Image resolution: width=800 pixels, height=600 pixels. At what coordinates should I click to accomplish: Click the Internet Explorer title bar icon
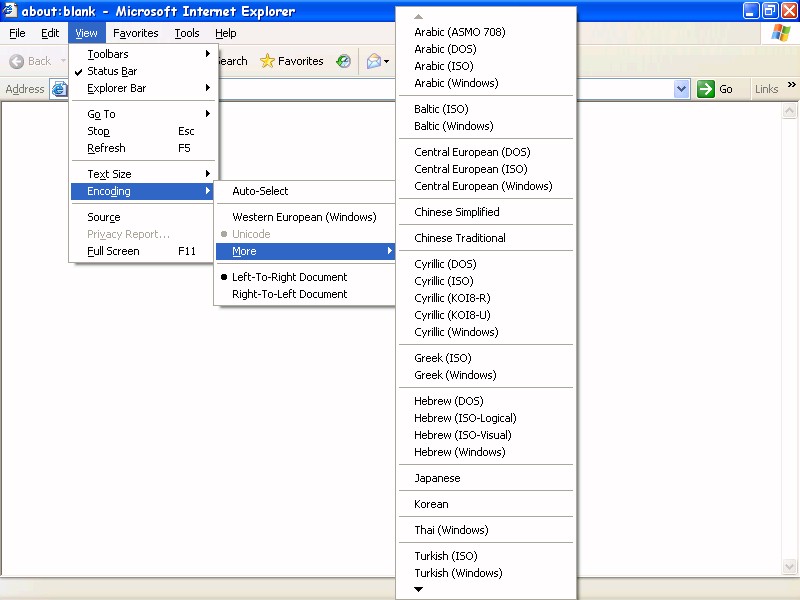[x=10, y=11]
